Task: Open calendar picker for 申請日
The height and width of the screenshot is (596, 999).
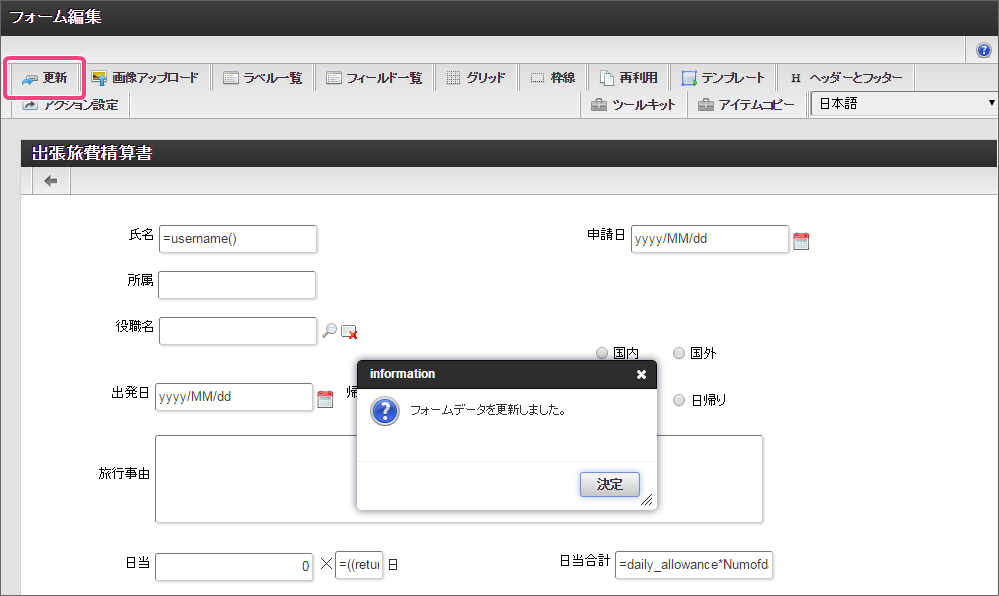Action: pyautogui.click(x=801, y=240)
